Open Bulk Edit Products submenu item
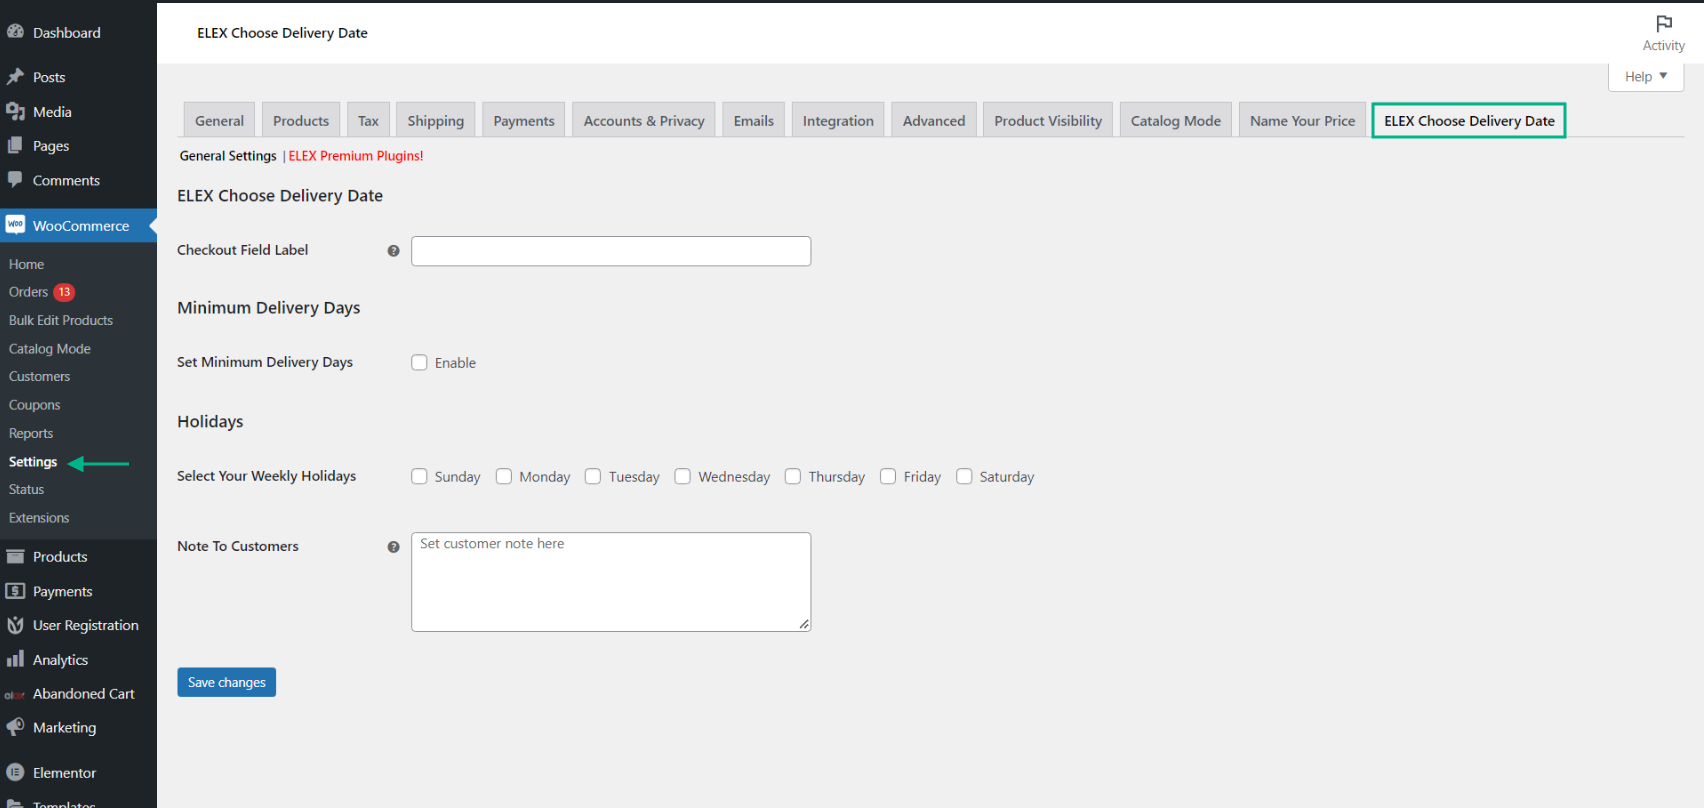This screenshot has width=1704, height=808. [x=61, y=320]
